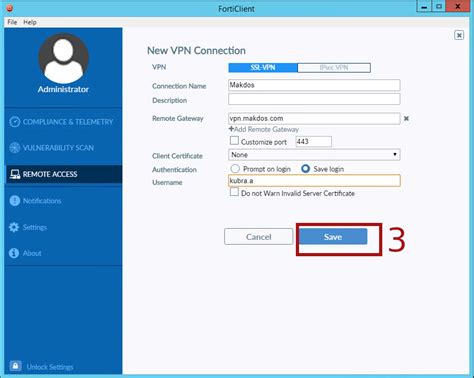Click the Username field with kubra.a
This screenshot has width=474, height=378.
[x=314, y=181]
